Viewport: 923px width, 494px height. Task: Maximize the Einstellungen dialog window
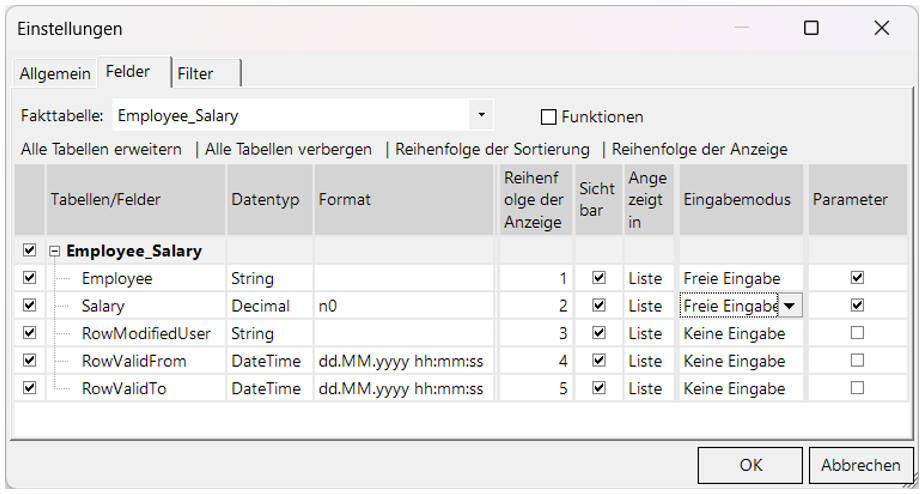click(x=811, y=28)
